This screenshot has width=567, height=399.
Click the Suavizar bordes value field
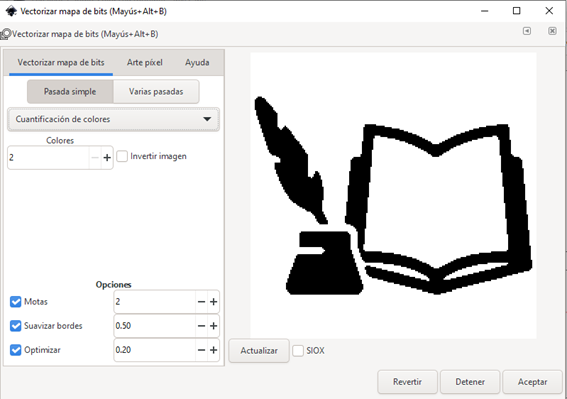tap(154, 326)
